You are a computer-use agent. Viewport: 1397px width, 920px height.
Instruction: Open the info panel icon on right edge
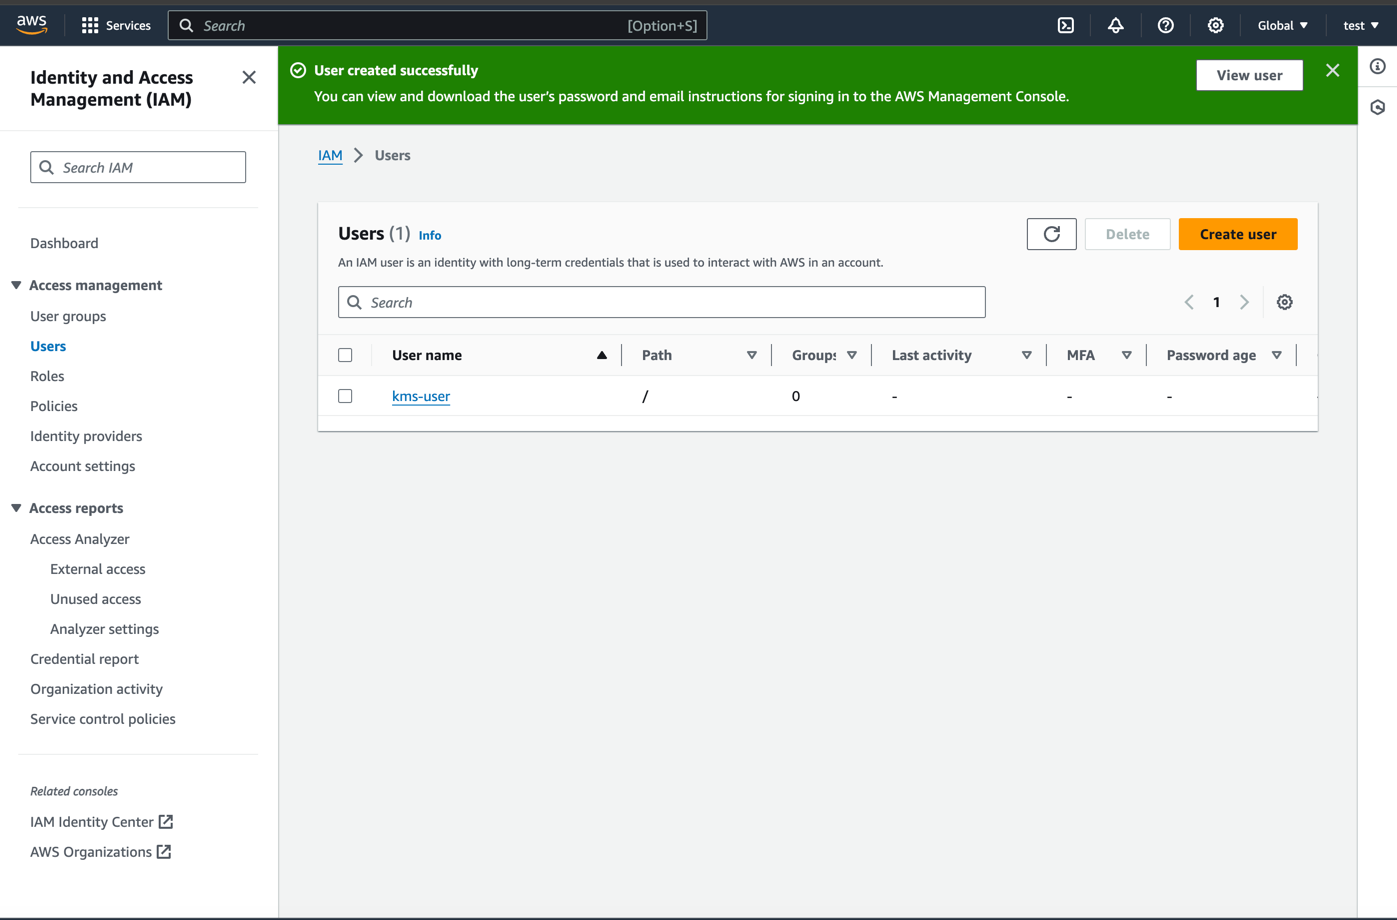(1378, 66)
